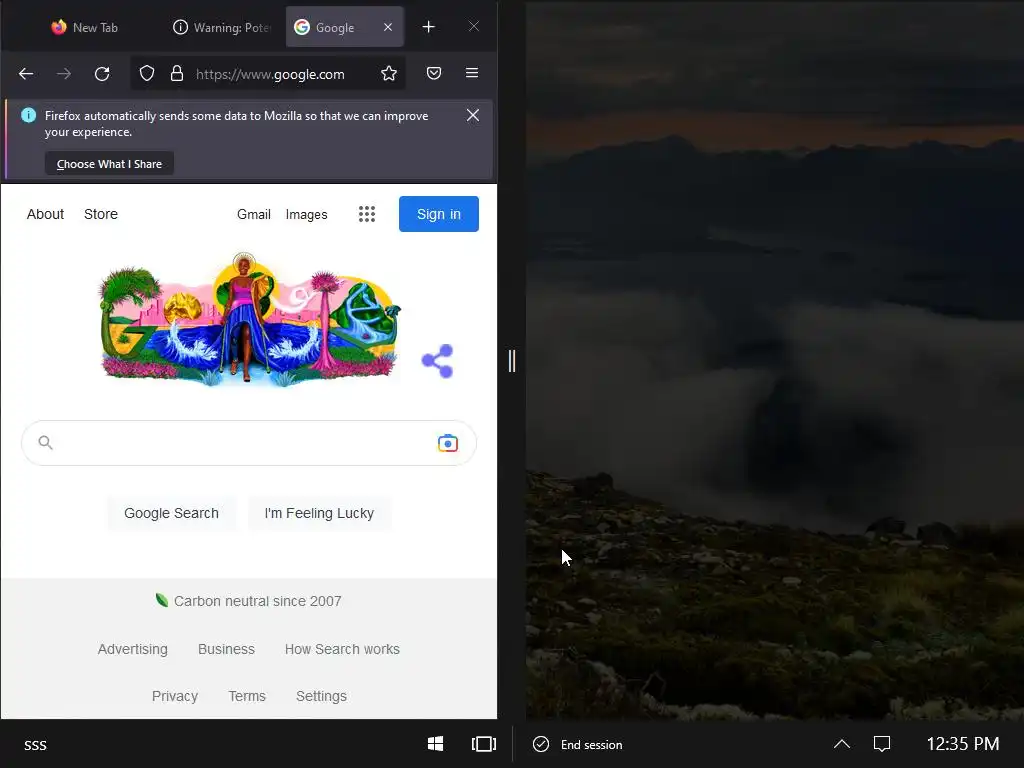
Task: Open the Save to Pocket icon
Action: (434, 73)
